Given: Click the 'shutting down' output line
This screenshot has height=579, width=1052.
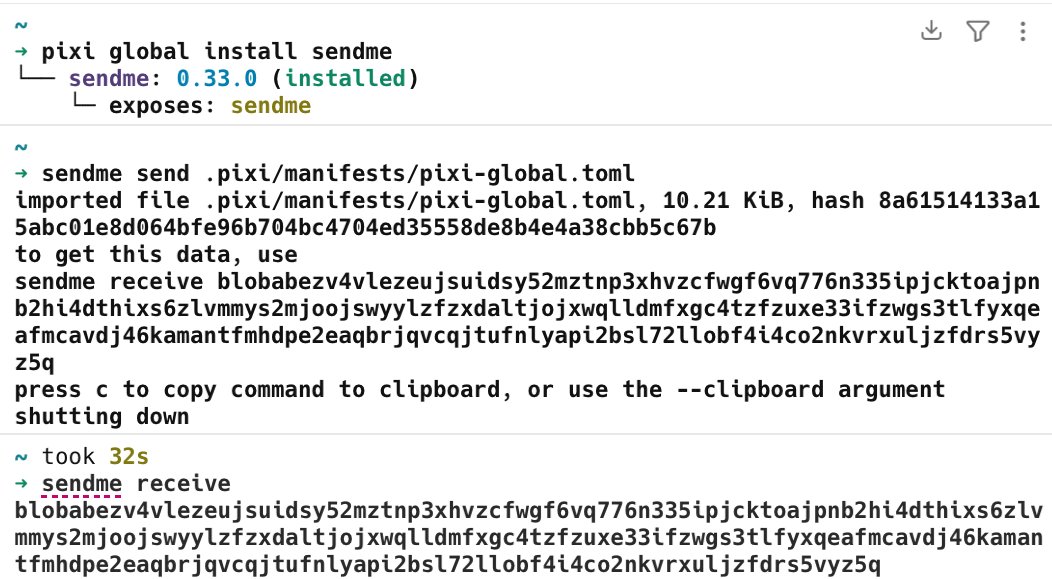Looking at the screenshot, I should pos(102,417).
